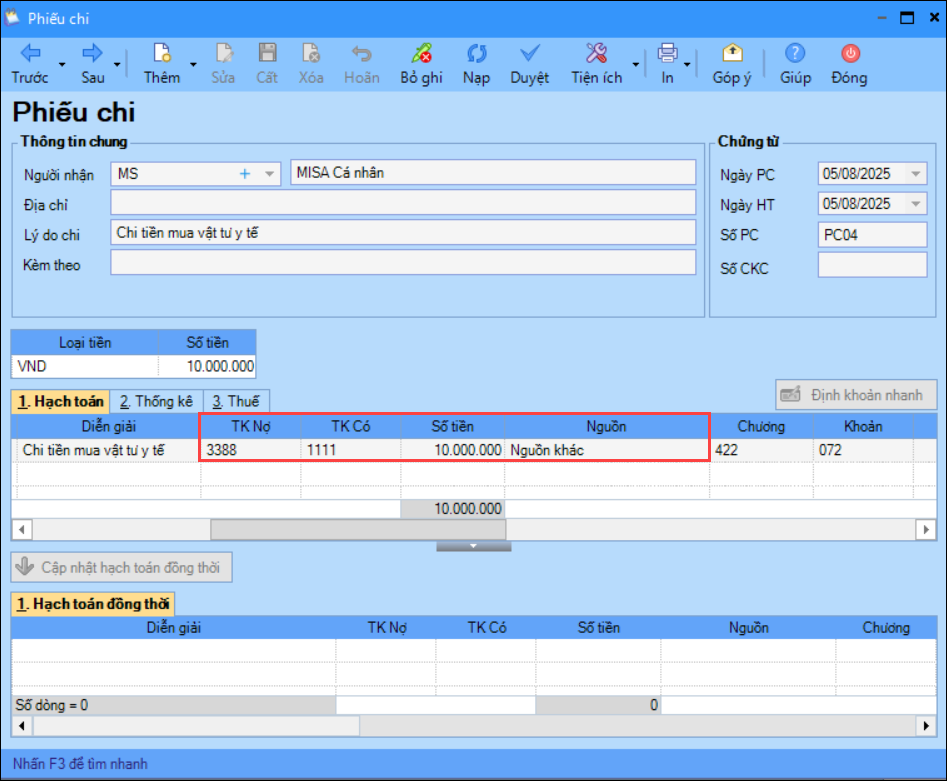Select the Chương cell 422
This screenshot has height=781, width=947.
tap(762, 450)
